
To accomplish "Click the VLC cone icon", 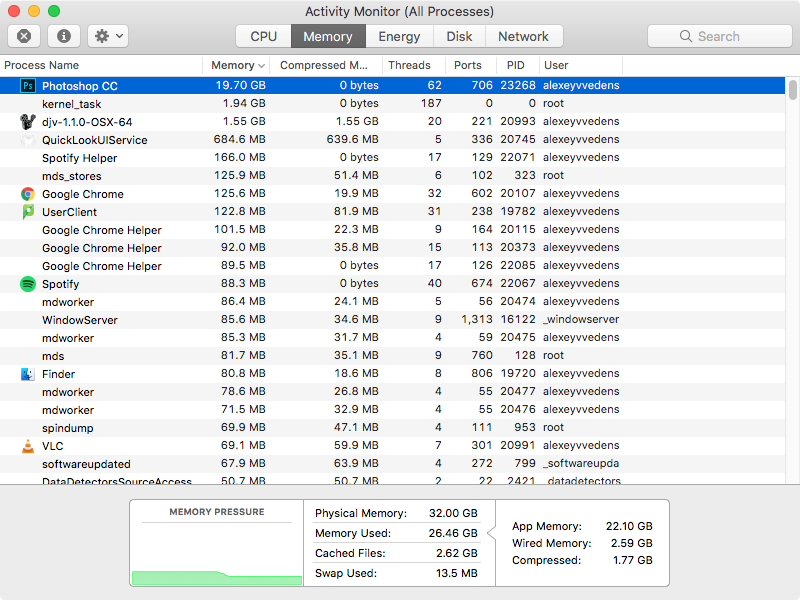I will pos(28,446).
